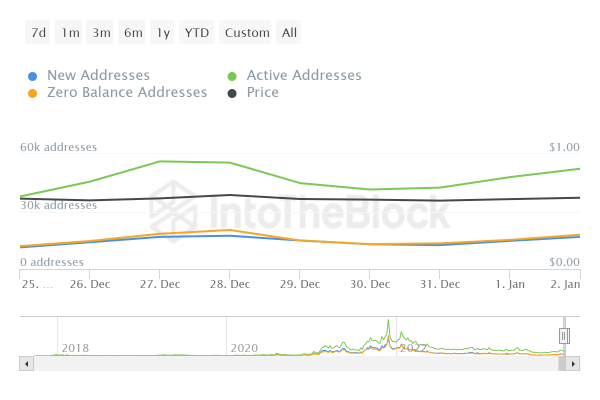Click the navigator scrollbar left arrow
600x400 pixels.
click(x=26, y=363)
